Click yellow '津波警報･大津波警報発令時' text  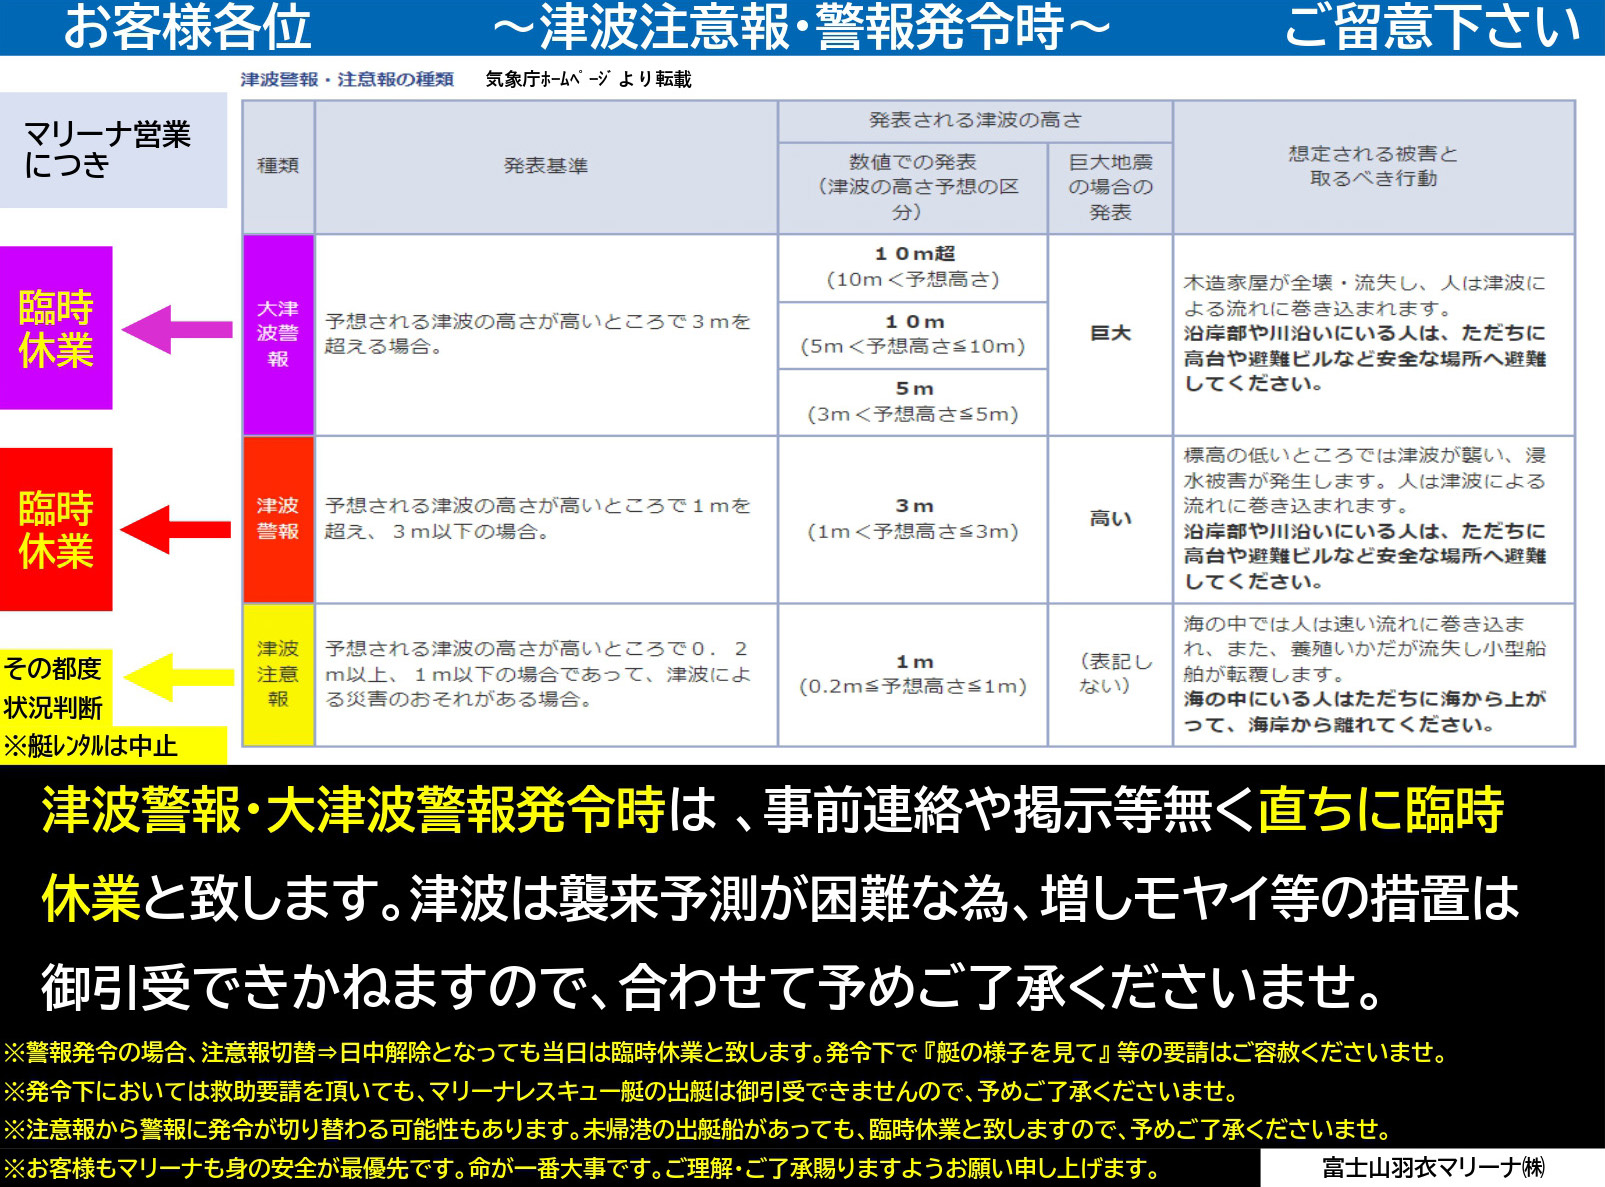tap(353, 809)
